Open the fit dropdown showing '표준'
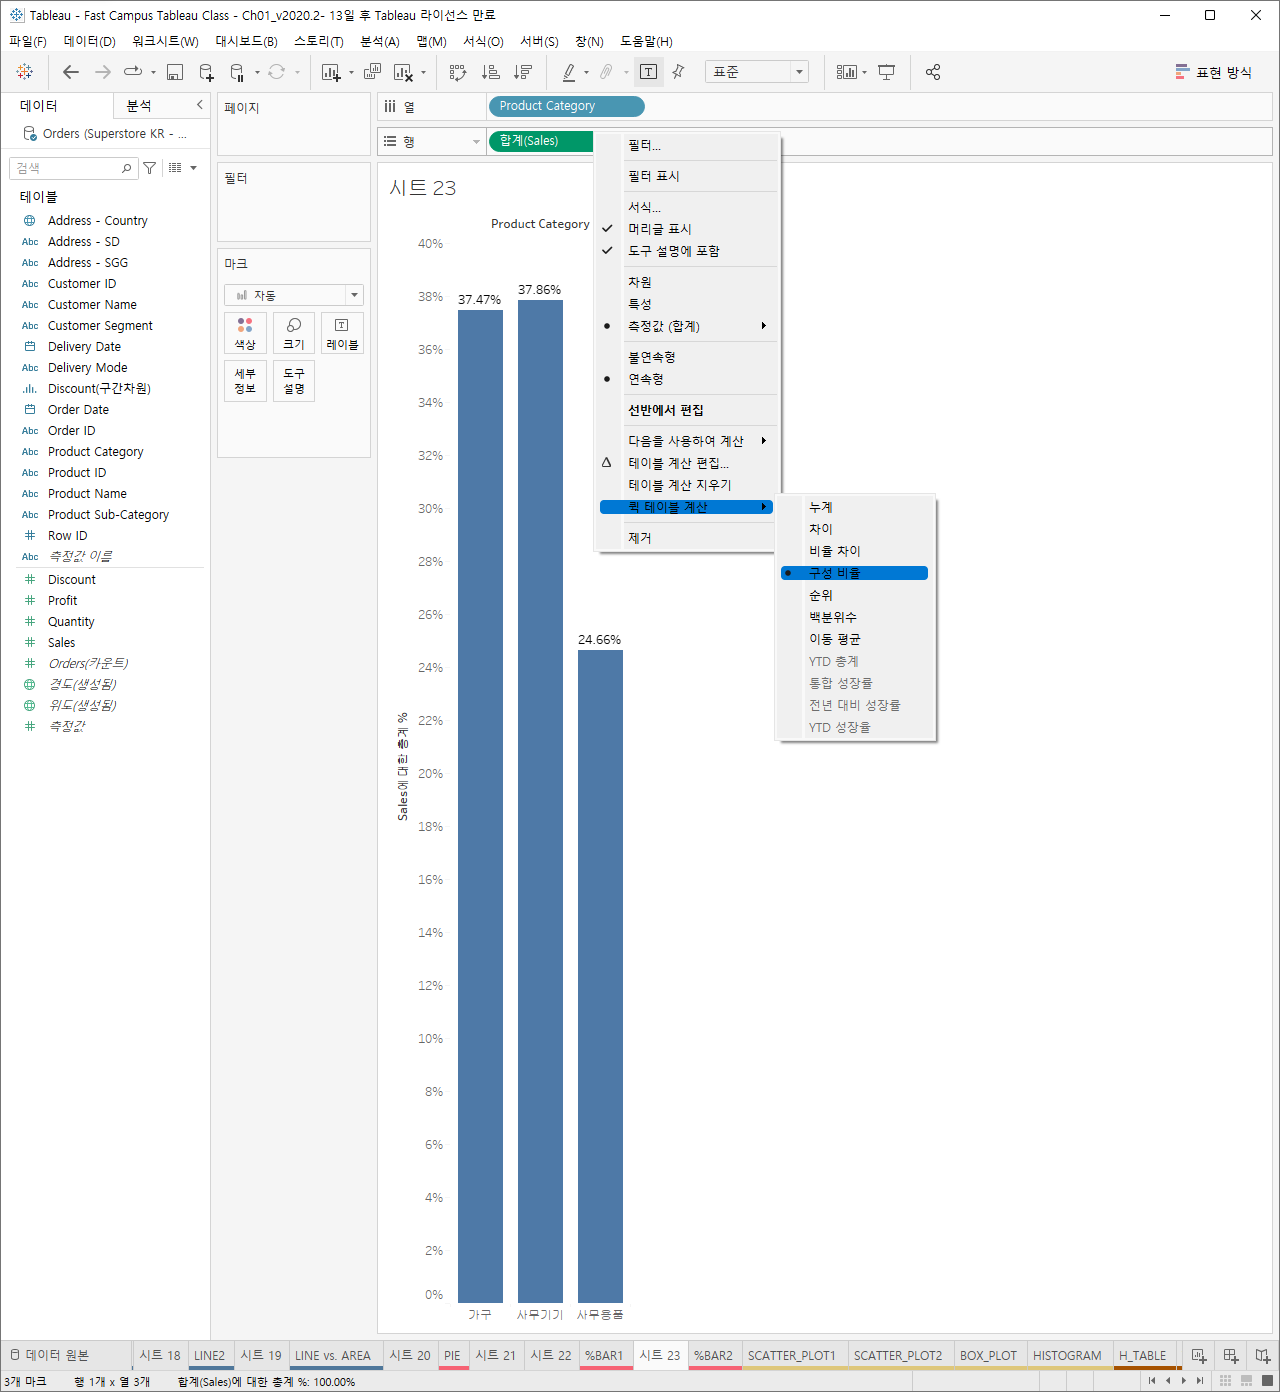 tap(756, 72)
